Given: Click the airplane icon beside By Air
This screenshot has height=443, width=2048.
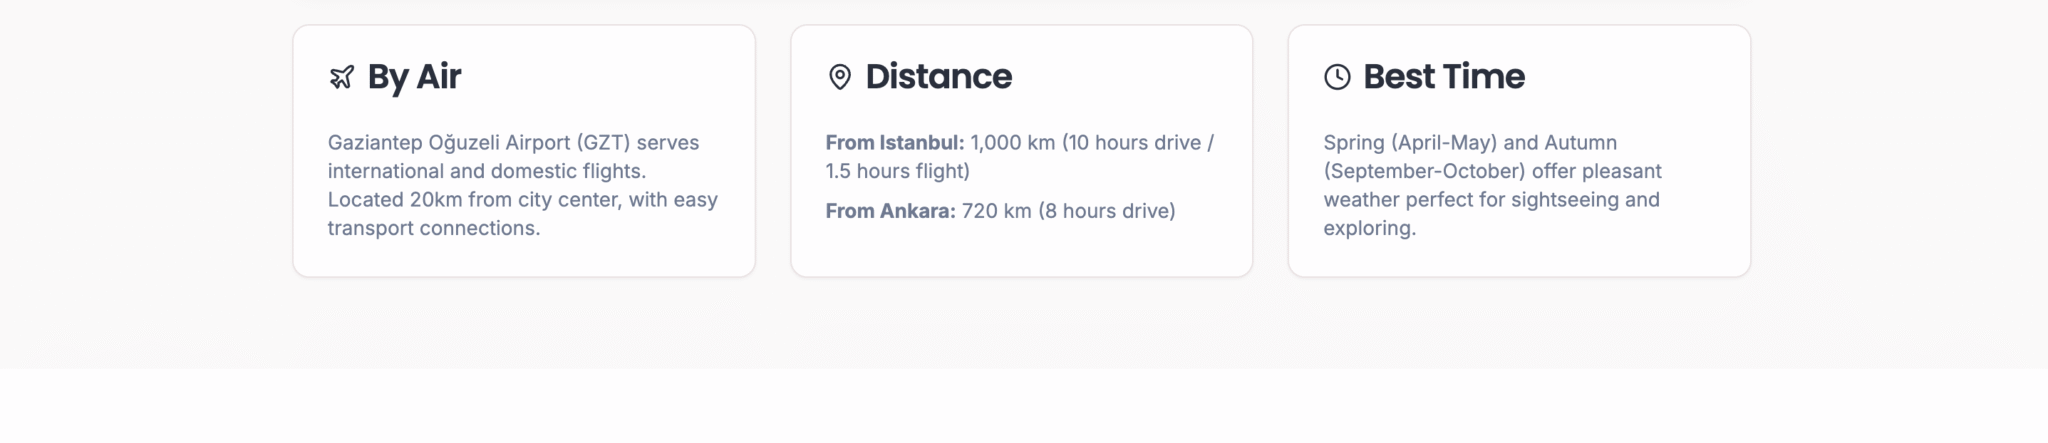Looking at the screenshot, I should pos(342,77).
